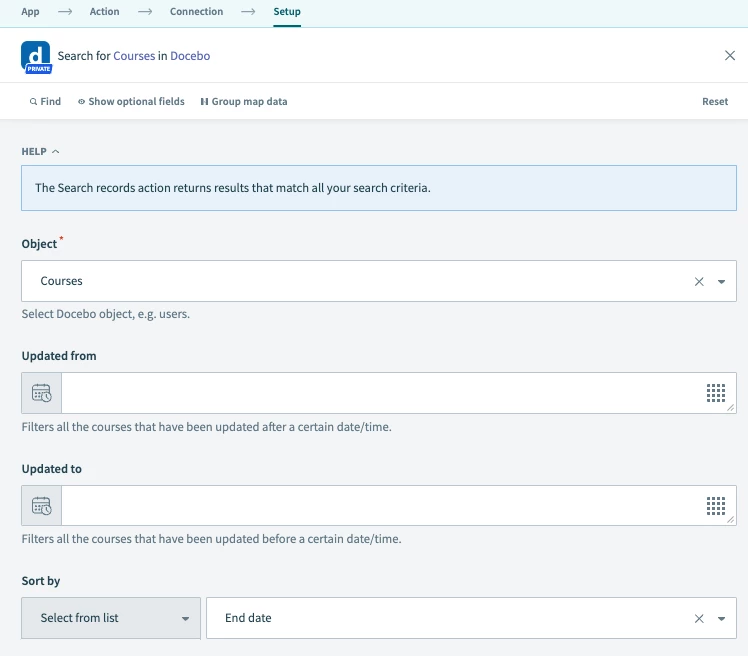Click the calendar icon for Updated to
748x656 pixels.
click(42, 506)
